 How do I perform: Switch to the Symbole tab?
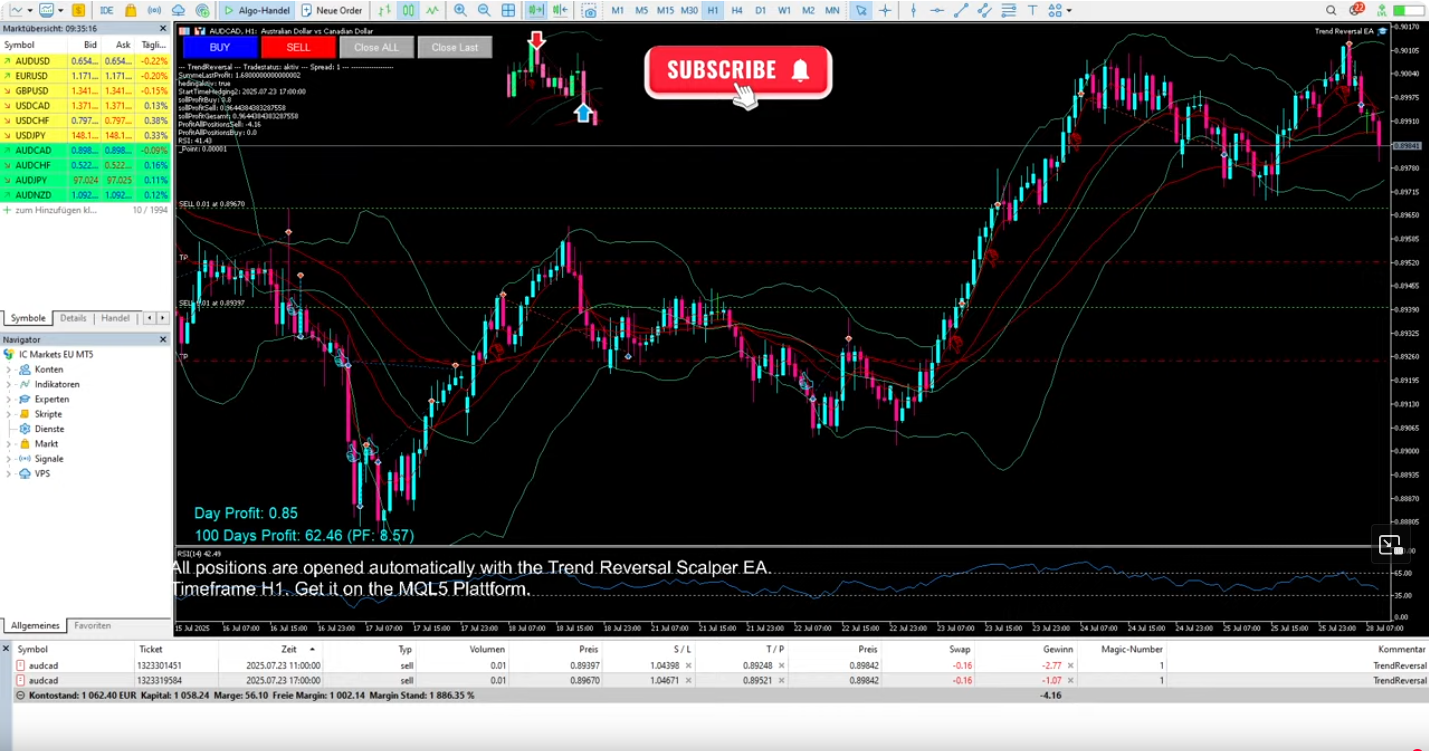28,318
